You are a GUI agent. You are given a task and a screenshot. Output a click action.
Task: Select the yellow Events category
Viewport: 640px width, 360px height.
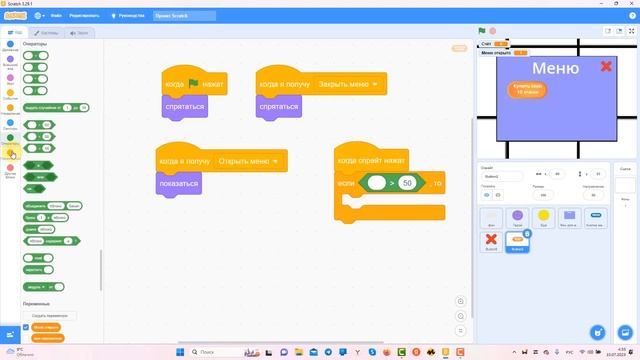coord(10,93)
